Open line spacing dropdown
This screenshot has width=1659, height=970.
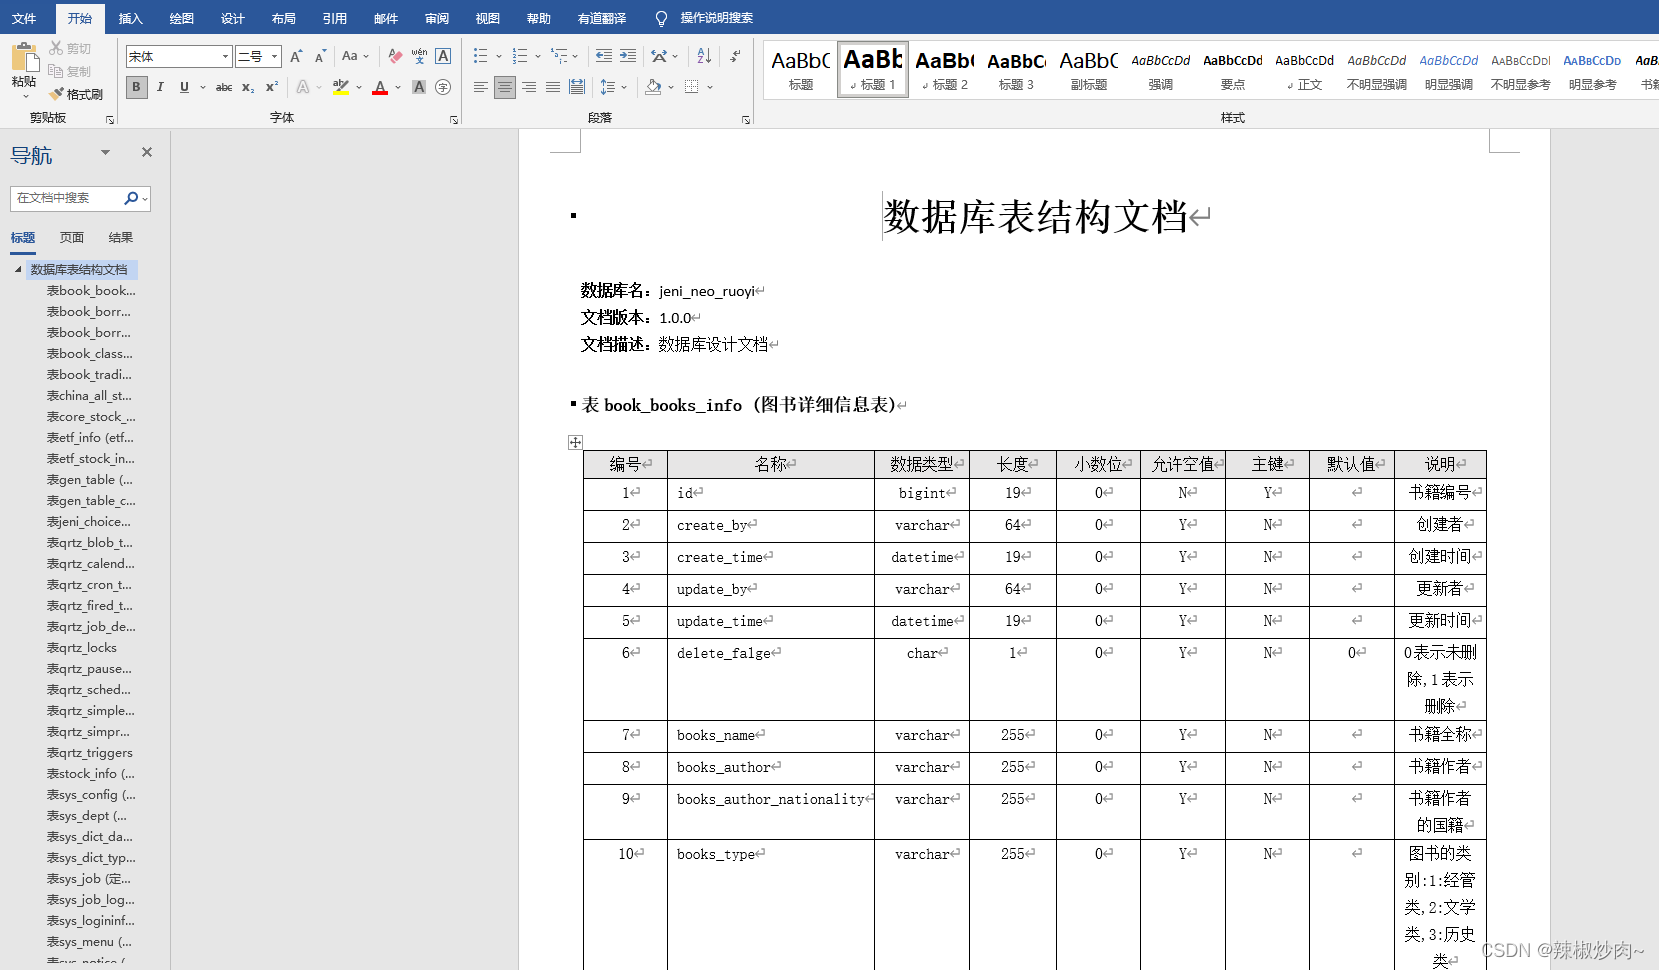click(x=613, y=87)
